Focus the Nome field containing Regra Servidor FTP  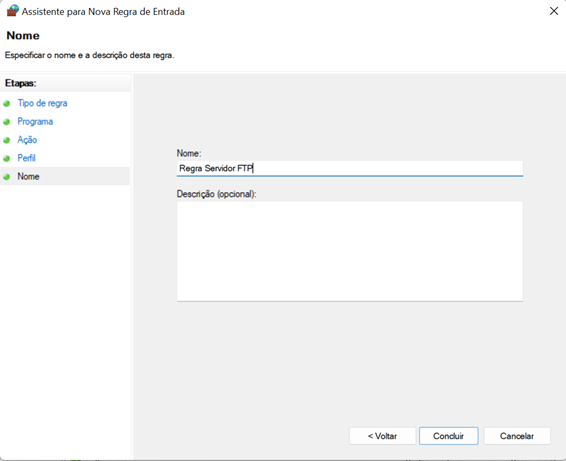(349, 168)
